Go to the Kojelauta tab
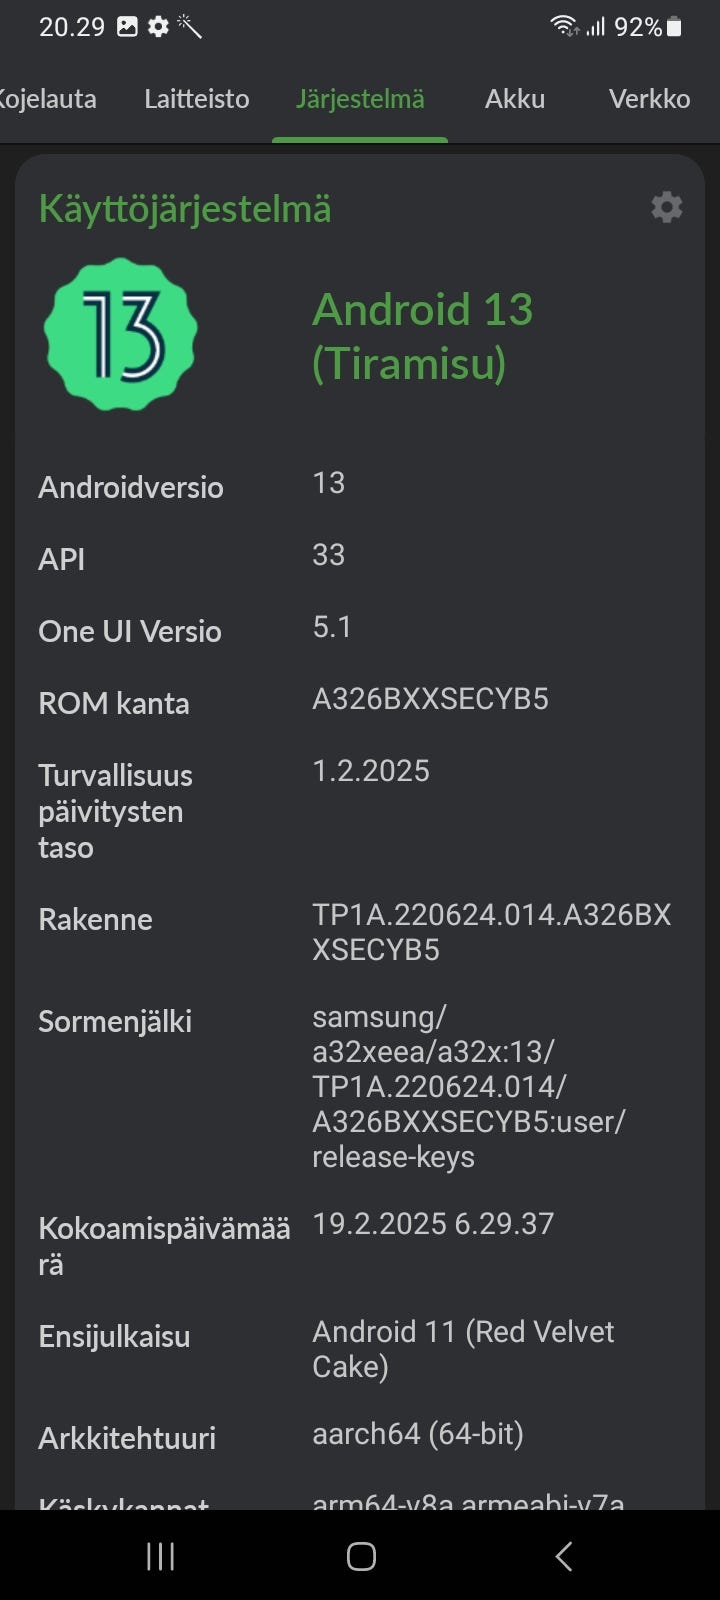The width and height of the screenshot is (720, 1600). click(x=47, y=99)
